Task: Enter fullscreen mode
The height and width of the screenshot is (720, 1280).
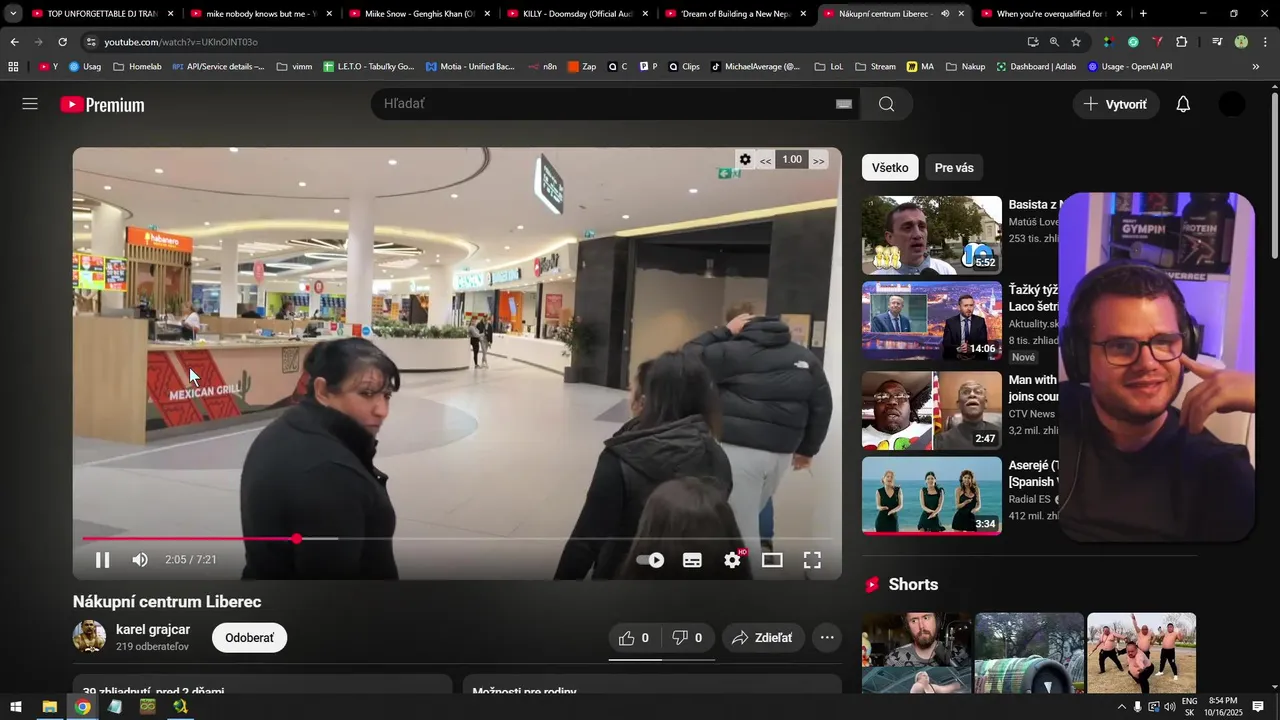Action: (x=812, y=560)
